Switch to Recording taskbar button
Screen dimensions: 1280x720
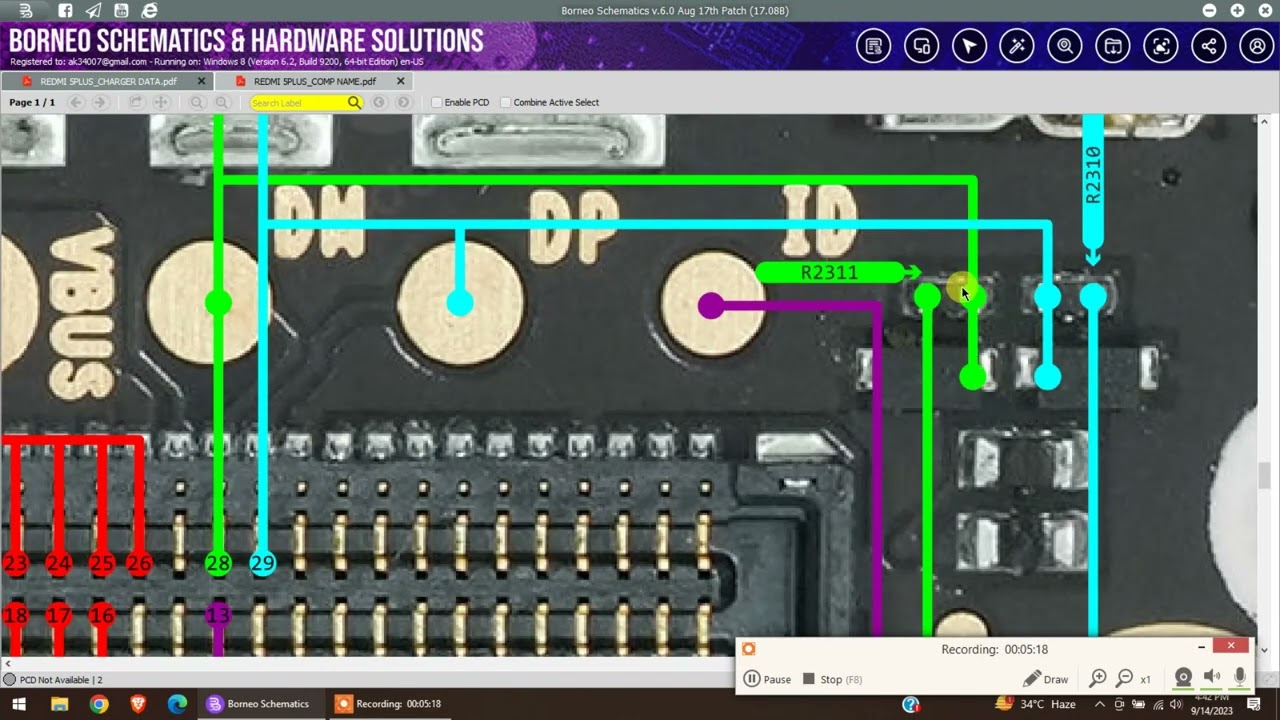point(388,704)
